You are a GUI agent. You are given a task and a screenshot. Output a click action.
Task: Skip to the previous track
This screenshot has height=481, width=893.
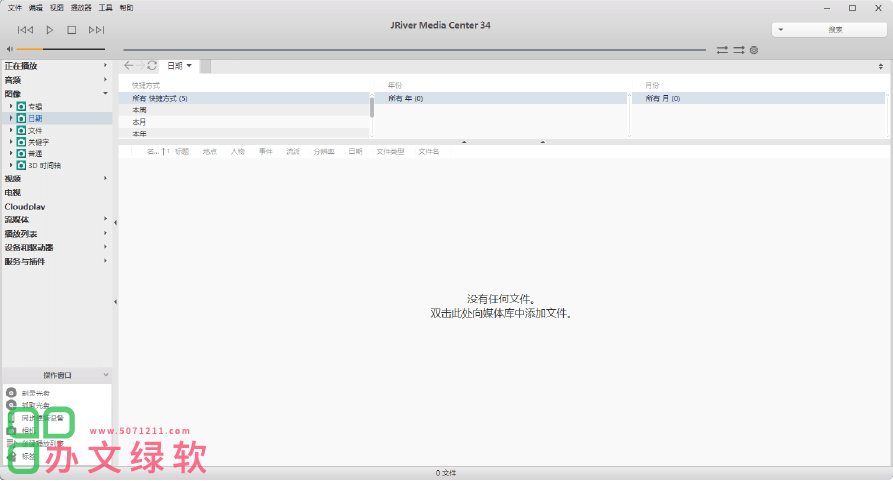click(25, 30)
